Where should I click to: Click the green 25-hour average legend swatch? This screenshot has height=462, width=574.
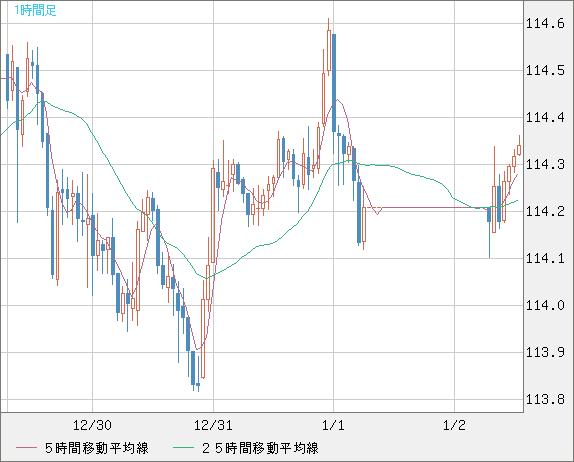183,448
